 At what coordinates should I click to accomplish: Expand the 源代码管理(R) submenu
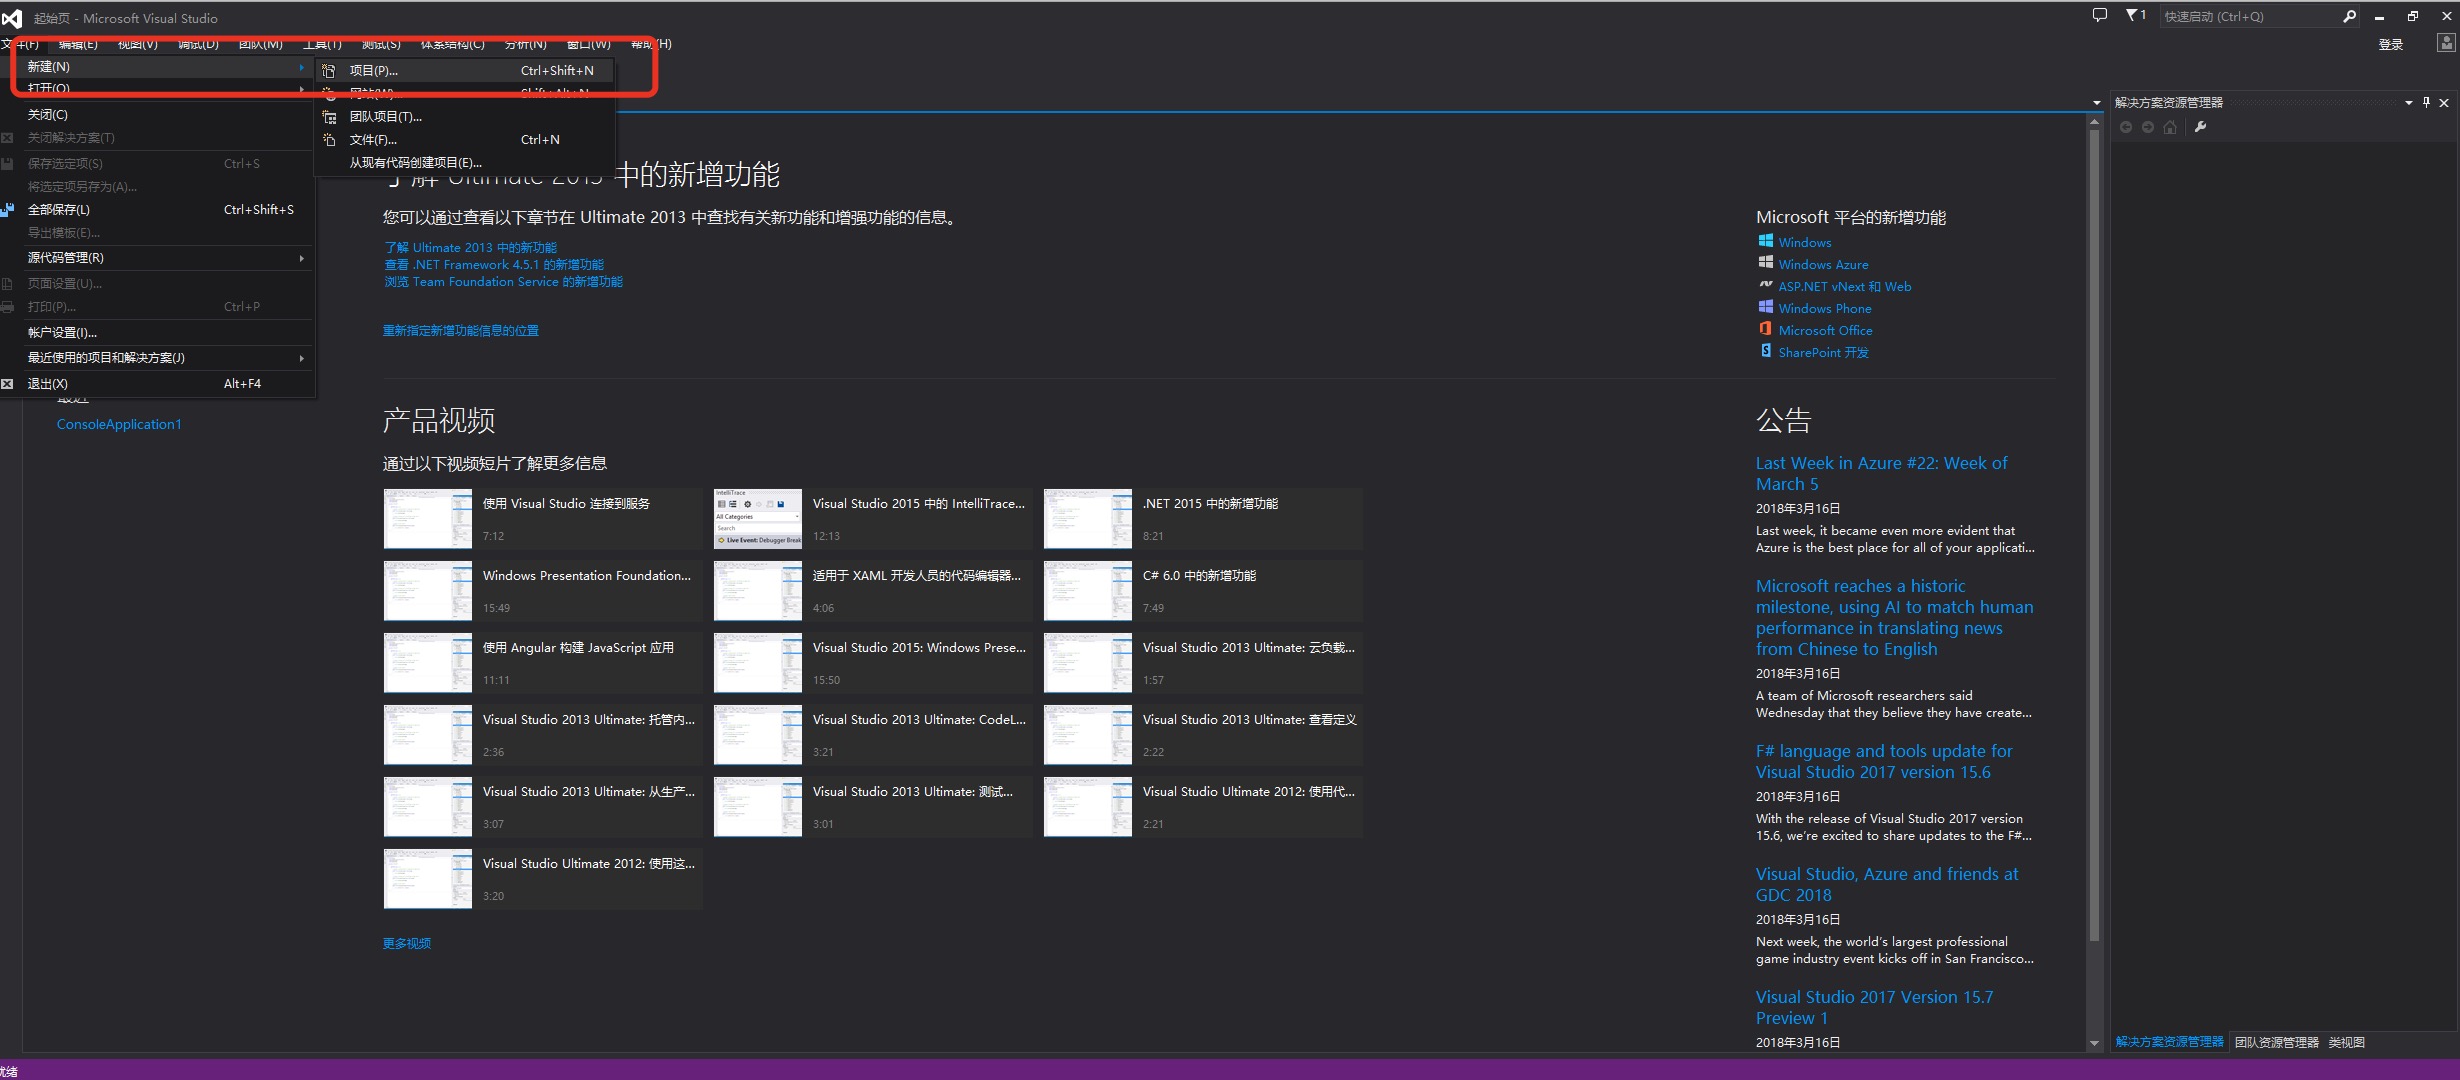tap(301, 258)
